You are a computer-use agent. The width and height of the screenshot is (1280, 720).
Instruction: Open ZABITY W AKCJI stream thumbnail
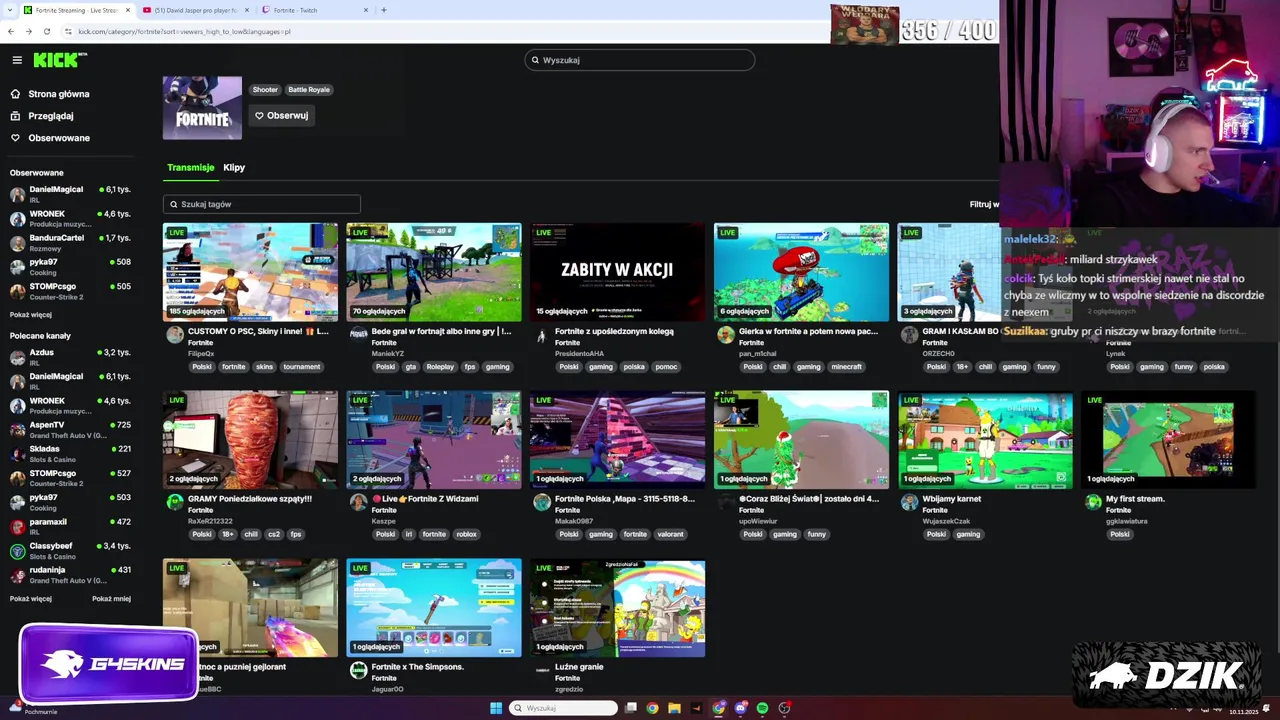617,272
